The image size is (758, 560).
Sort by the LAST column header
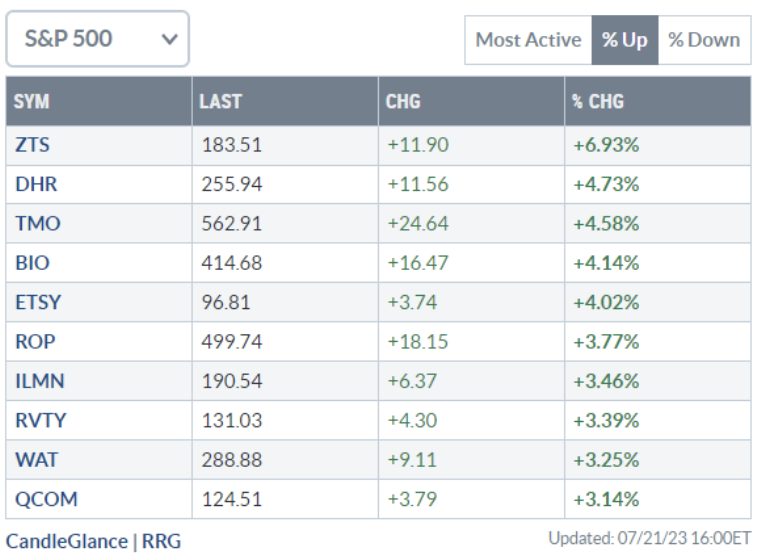coord(220,101)
